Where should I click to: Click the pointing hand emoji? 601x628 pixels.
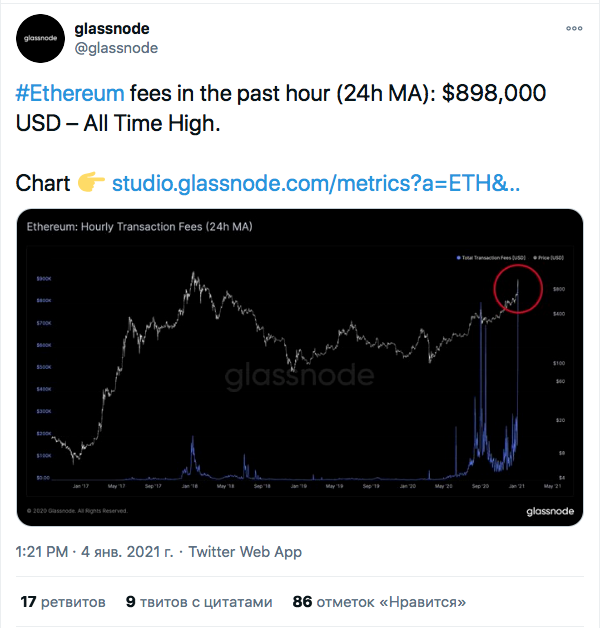(91, 184)
